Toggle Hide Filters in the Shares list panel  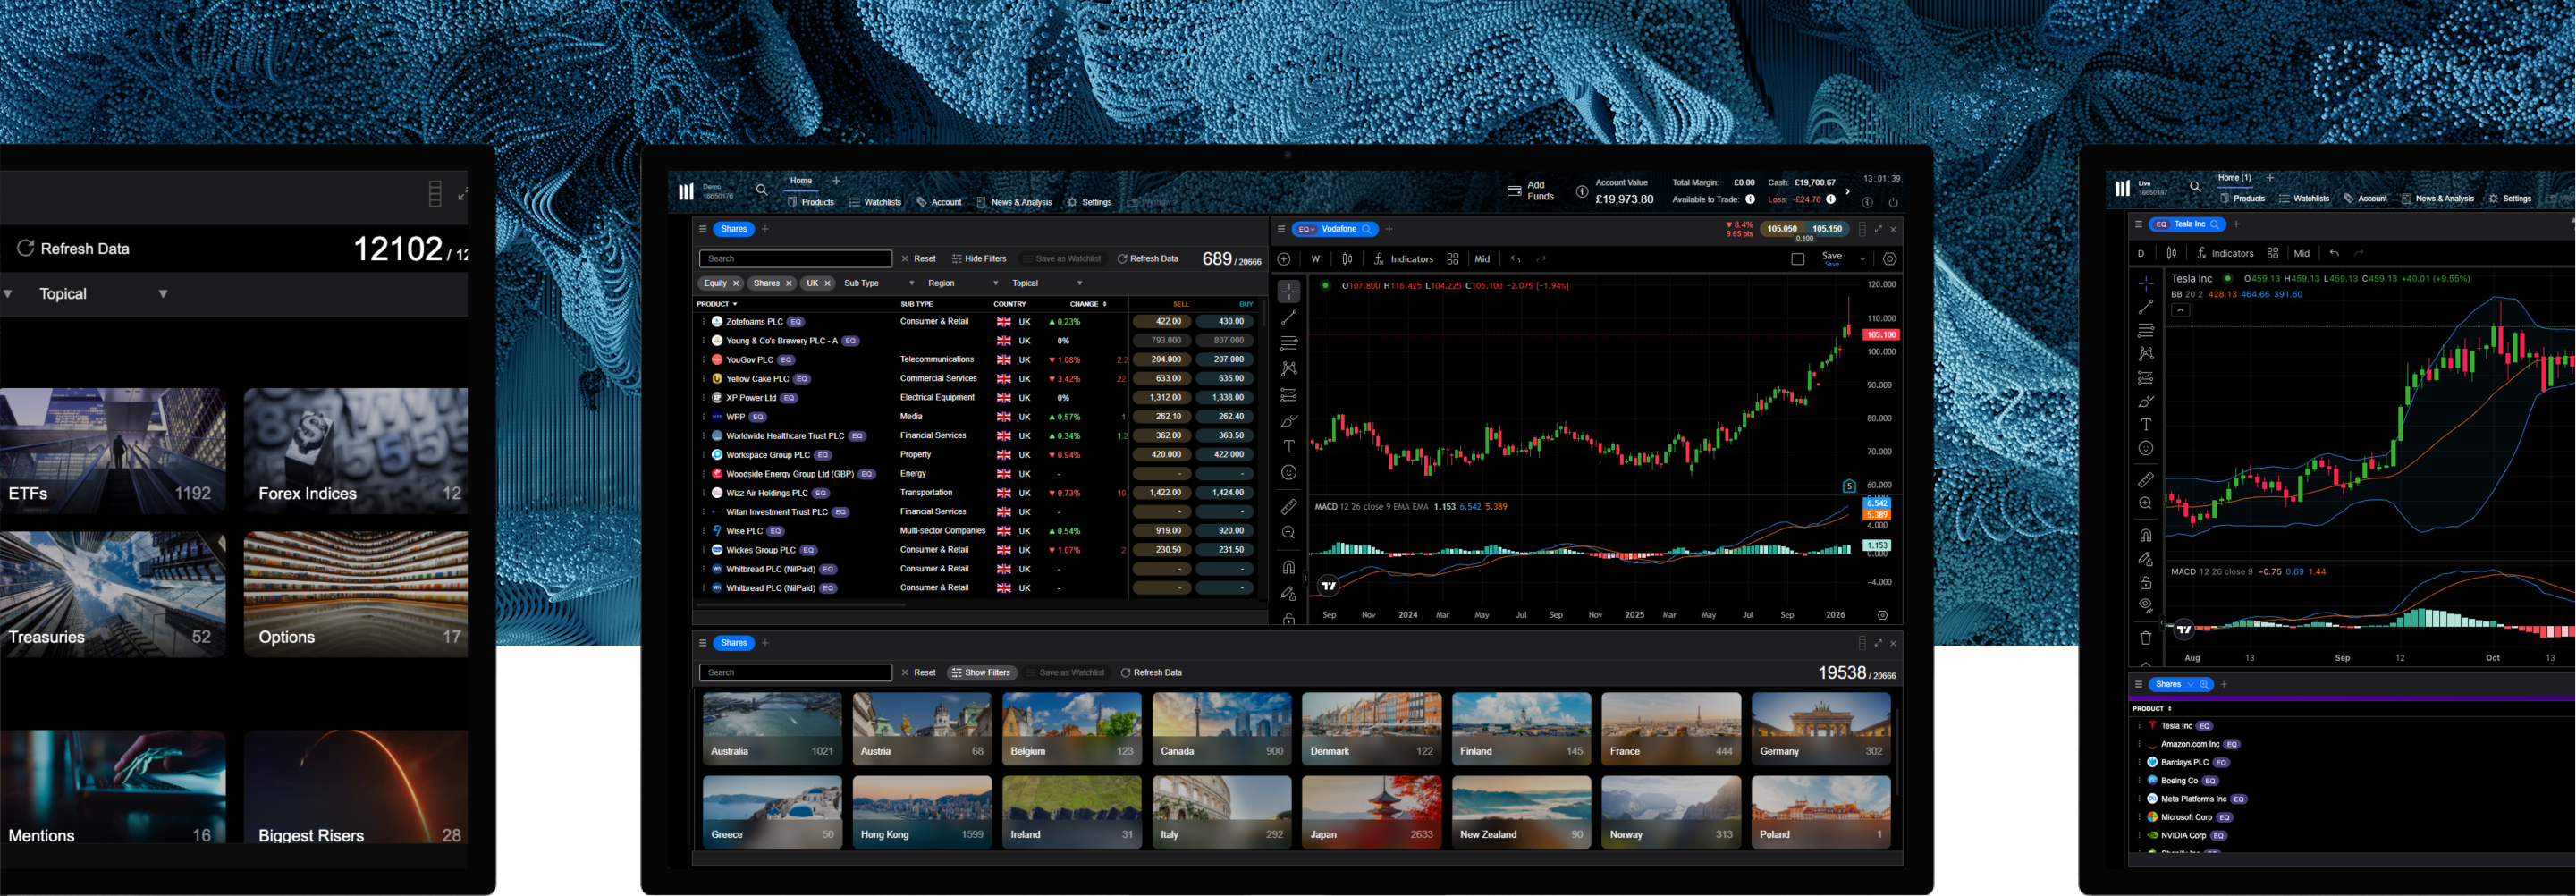pos(979,259)
